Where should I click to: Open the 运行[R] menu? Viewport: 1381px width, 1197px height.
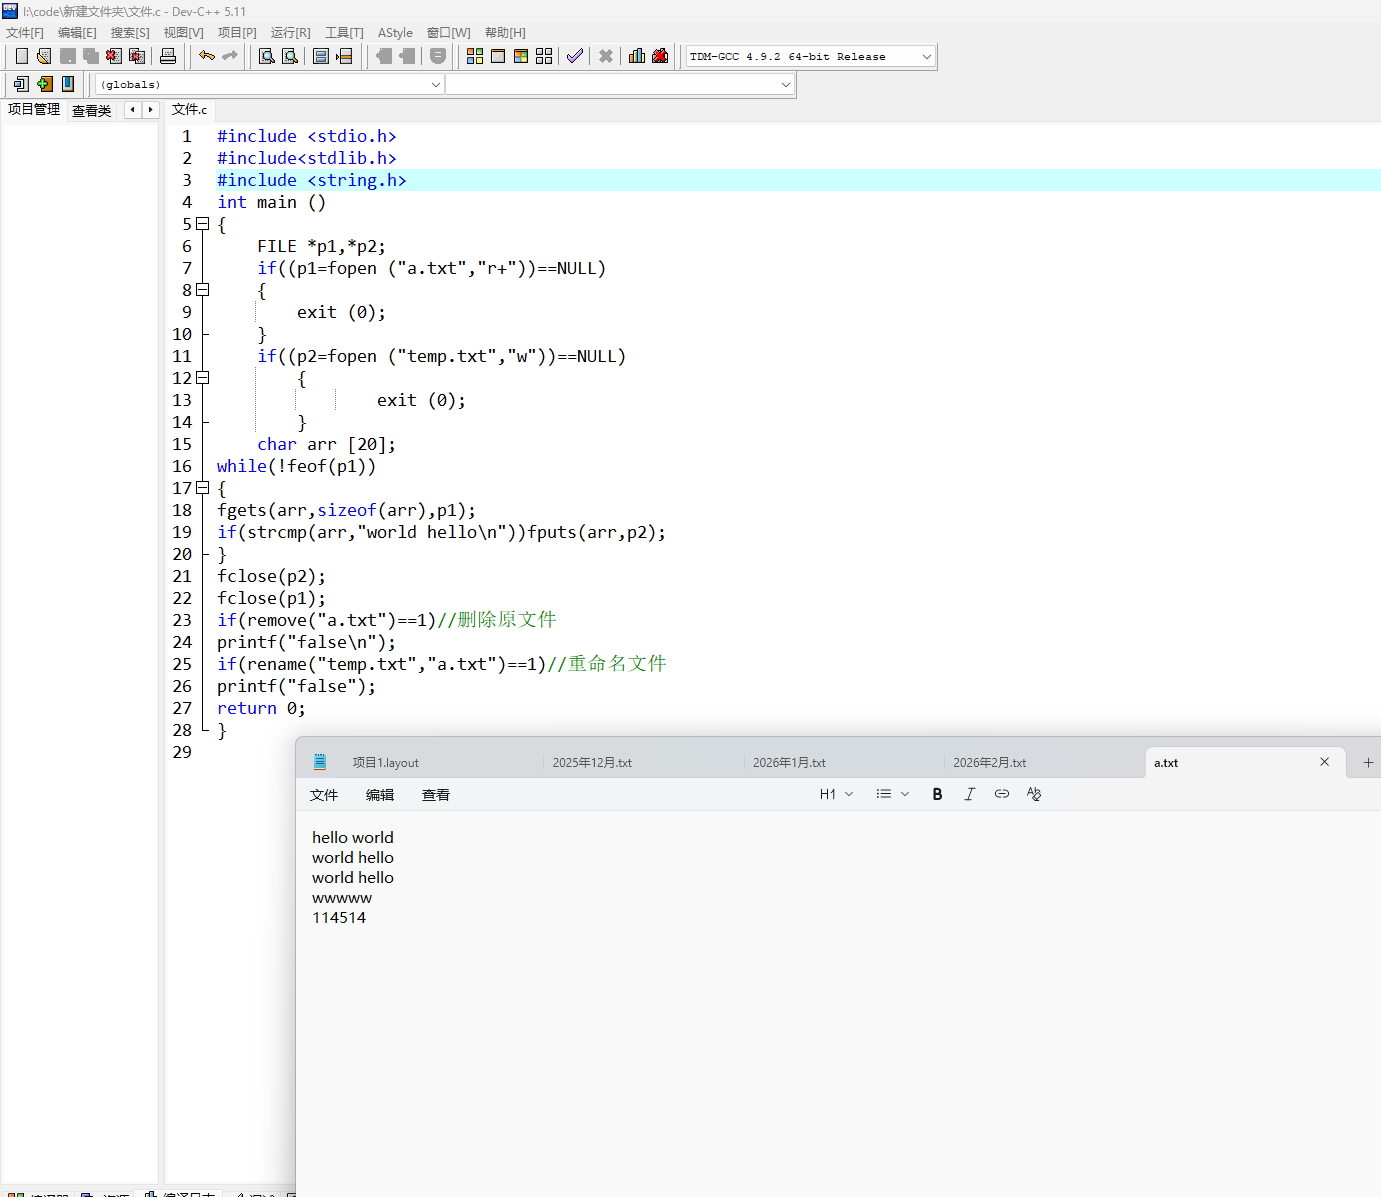[290, 33]
